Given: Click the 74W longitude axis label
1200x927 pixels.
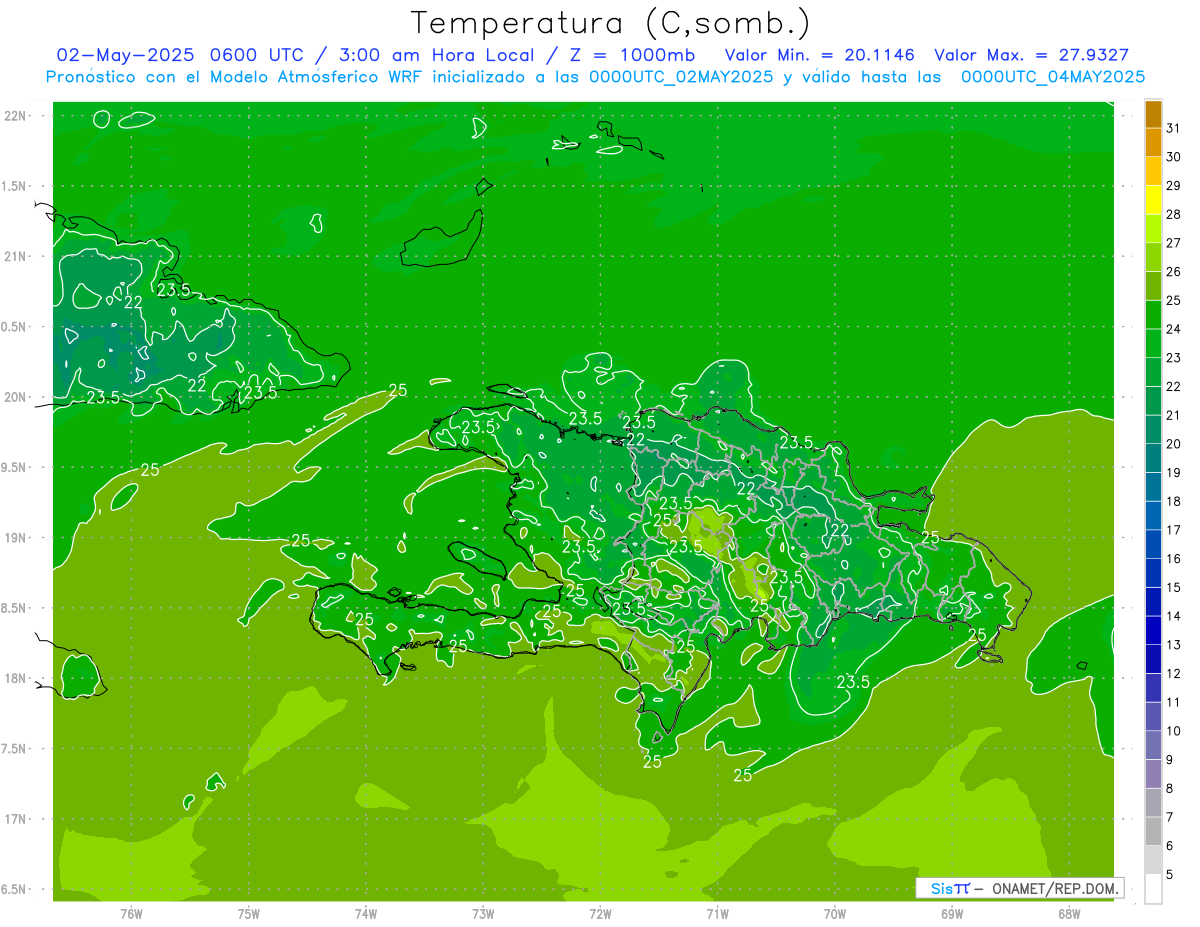Looking at the screenshot, I should click(366, 914).
